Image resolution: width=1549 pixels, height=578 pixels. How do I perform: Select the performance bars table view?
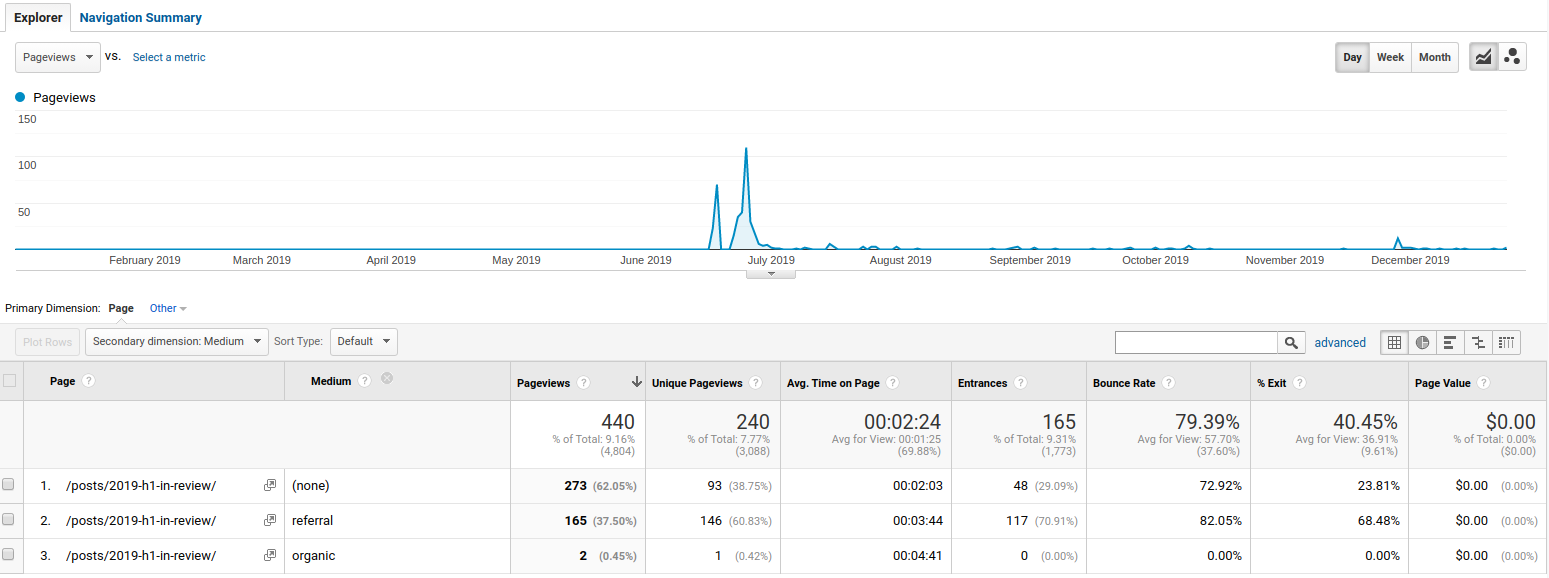pos(1450,342)
